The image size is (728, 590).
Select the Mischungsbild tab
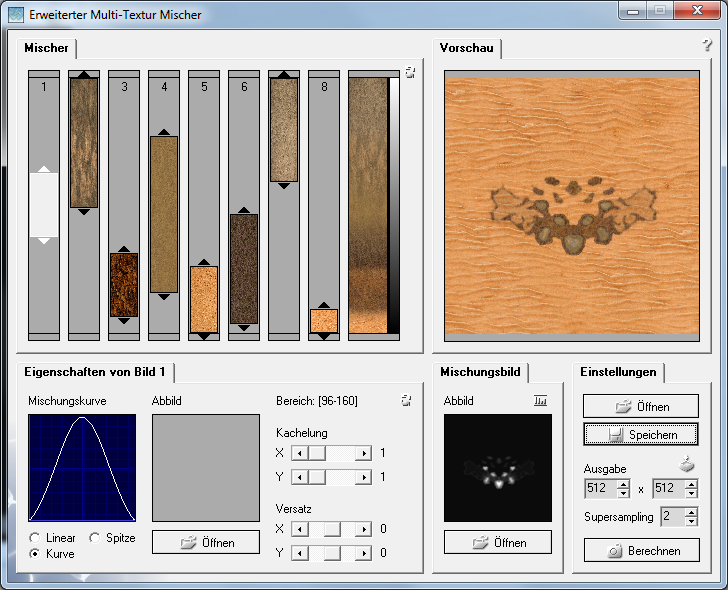[480, 372]
